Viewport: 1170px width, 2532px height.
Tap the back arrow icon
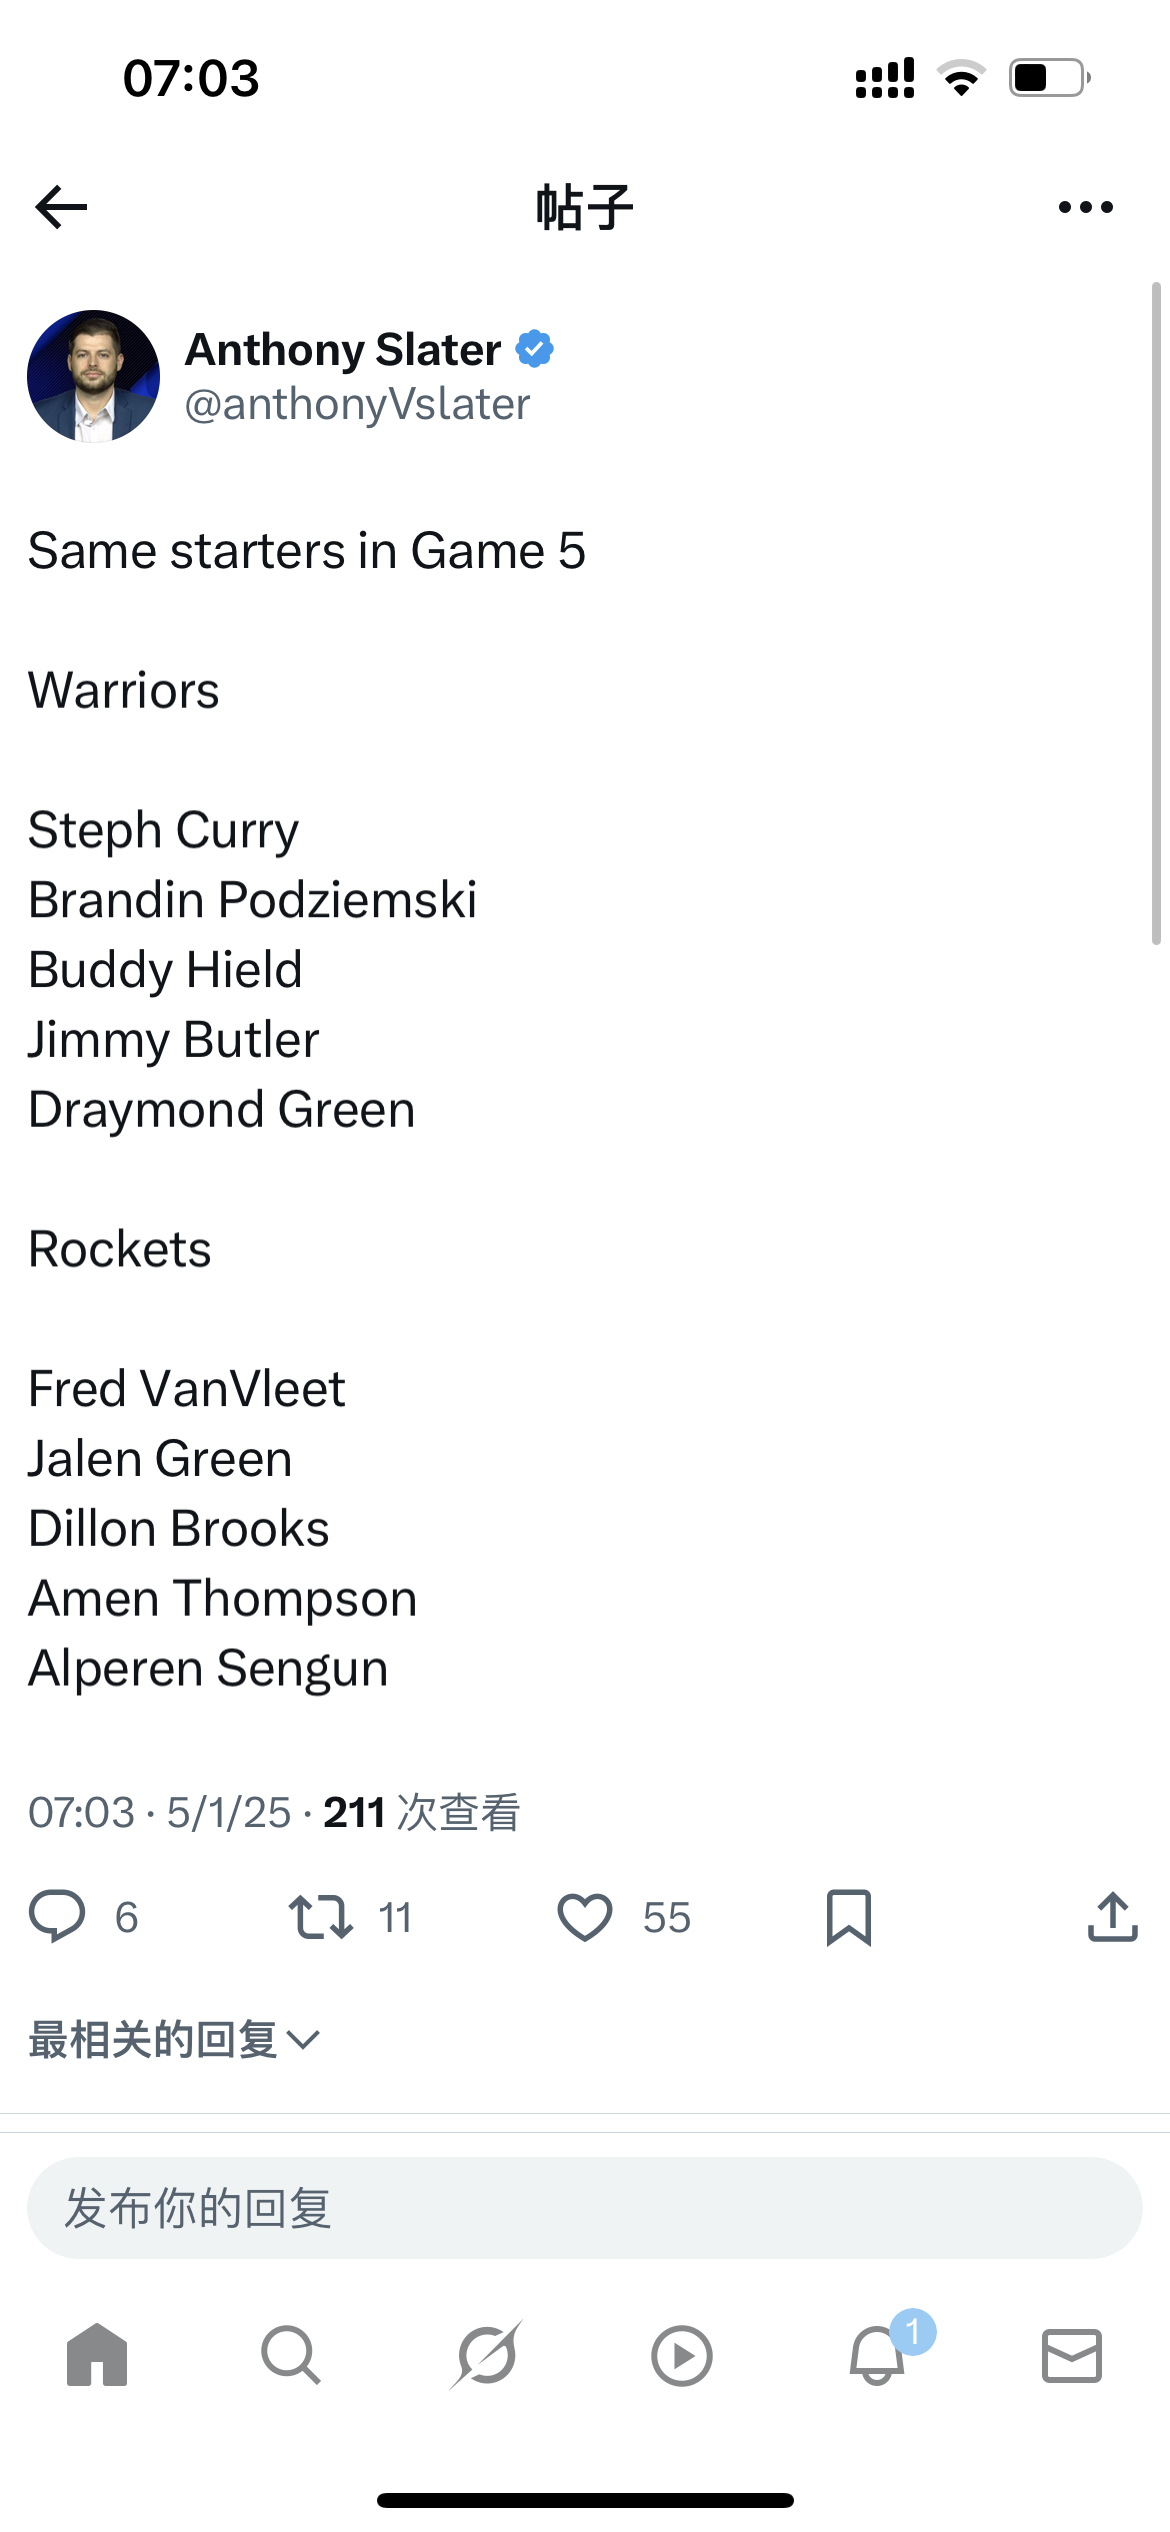(61, 207)
